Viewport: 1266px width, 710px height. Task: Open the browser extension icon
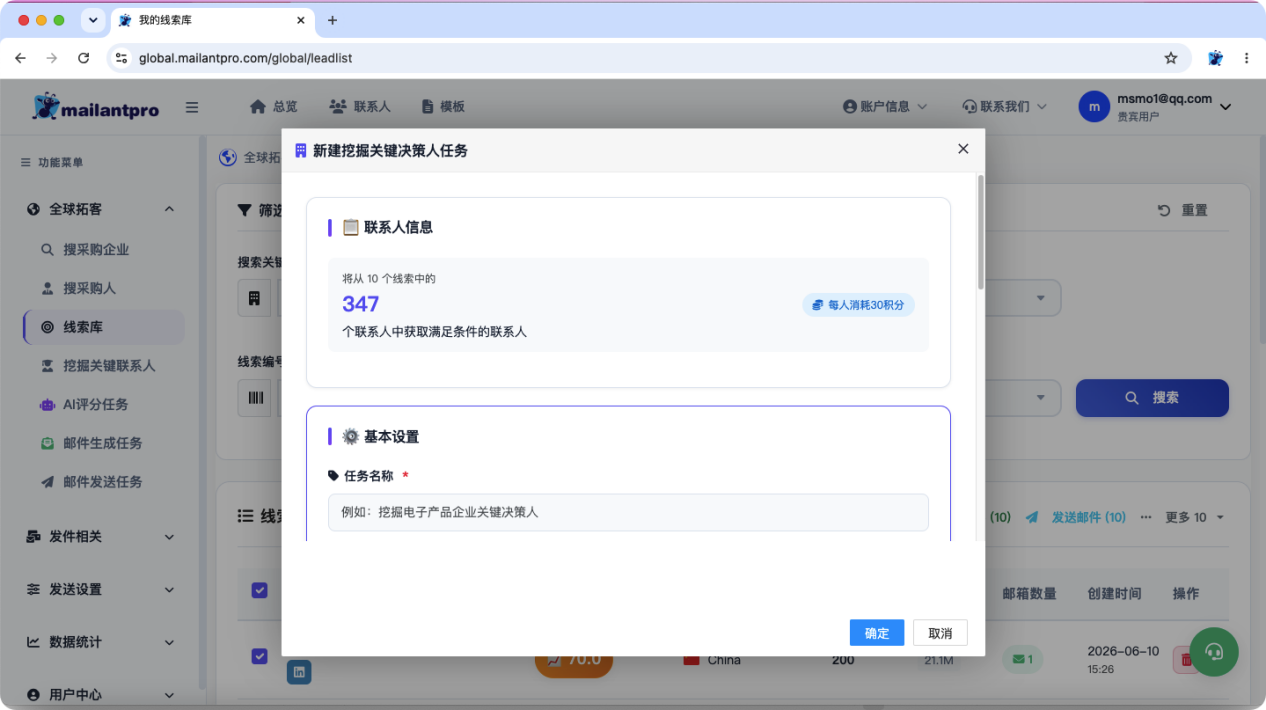(1215, 58)
